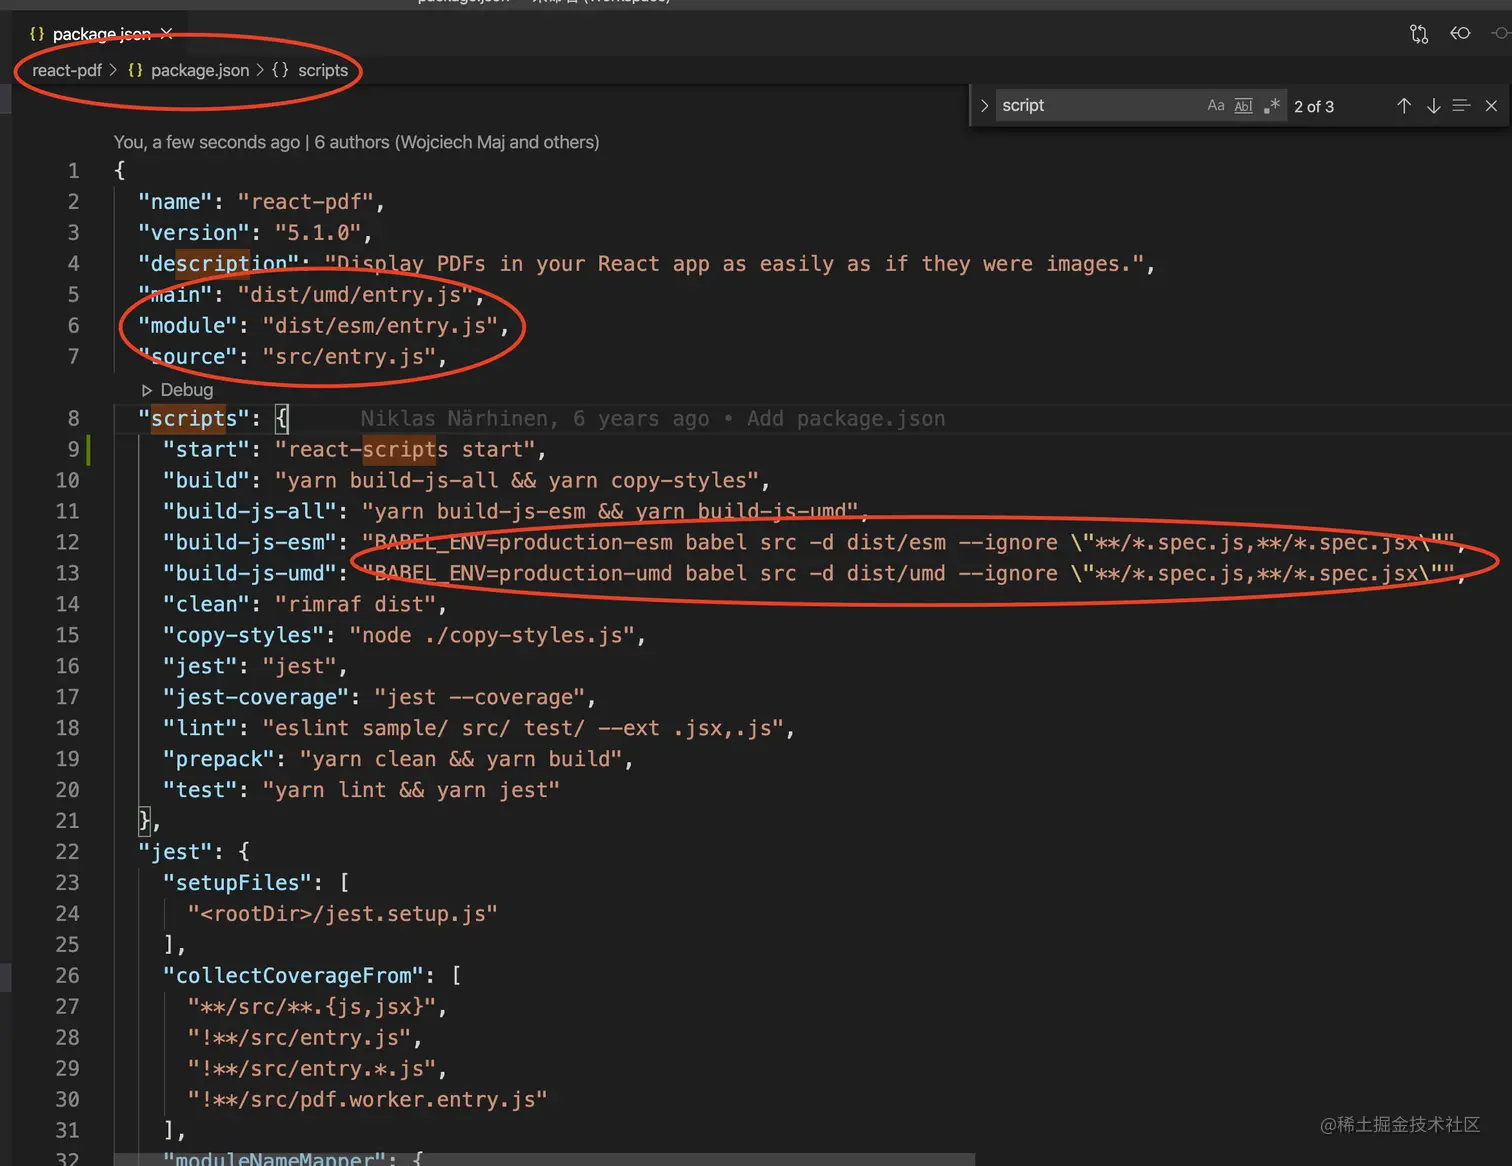
Task: Open package.json breadcrumb item
Action: (199, 70)
